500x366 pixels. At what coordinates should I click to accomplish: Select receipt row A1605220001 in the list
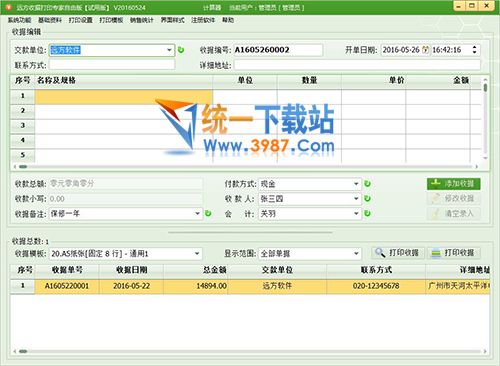[x=250, y=286]
